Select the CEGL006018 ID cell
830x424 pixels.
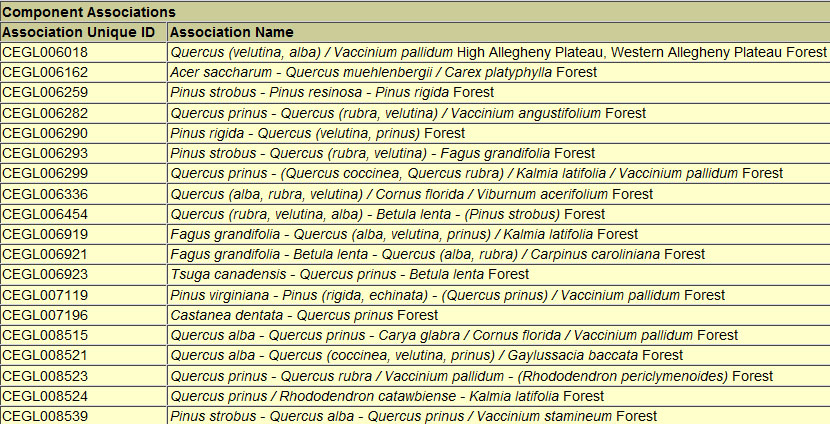pos(45,52)
